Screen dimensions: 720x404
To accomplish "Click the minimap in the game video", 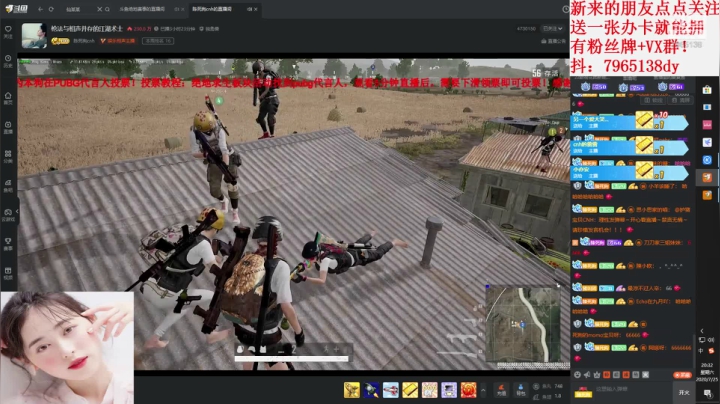I will coord(523,325).
